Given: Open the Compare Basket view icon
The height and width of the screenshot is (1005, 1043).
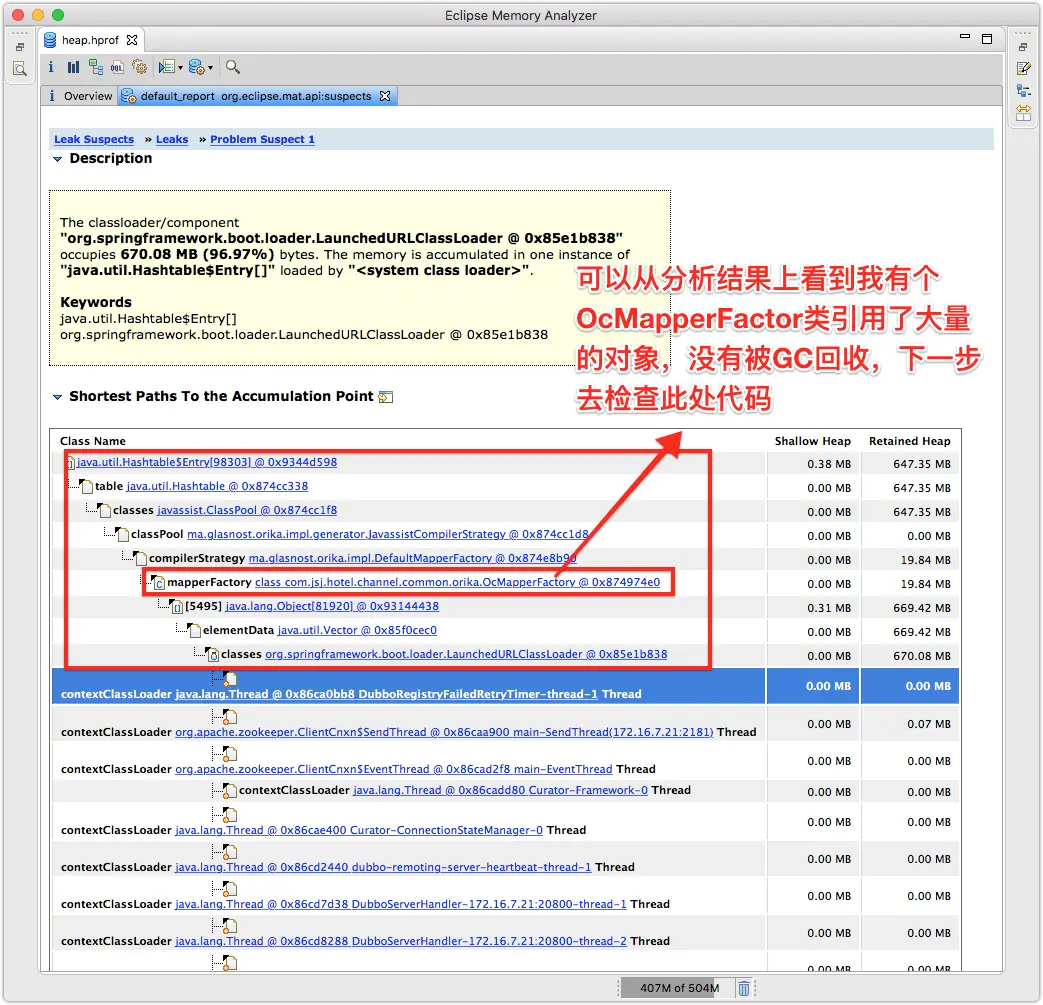Looking at the screenshot, I should (1024, 113).
